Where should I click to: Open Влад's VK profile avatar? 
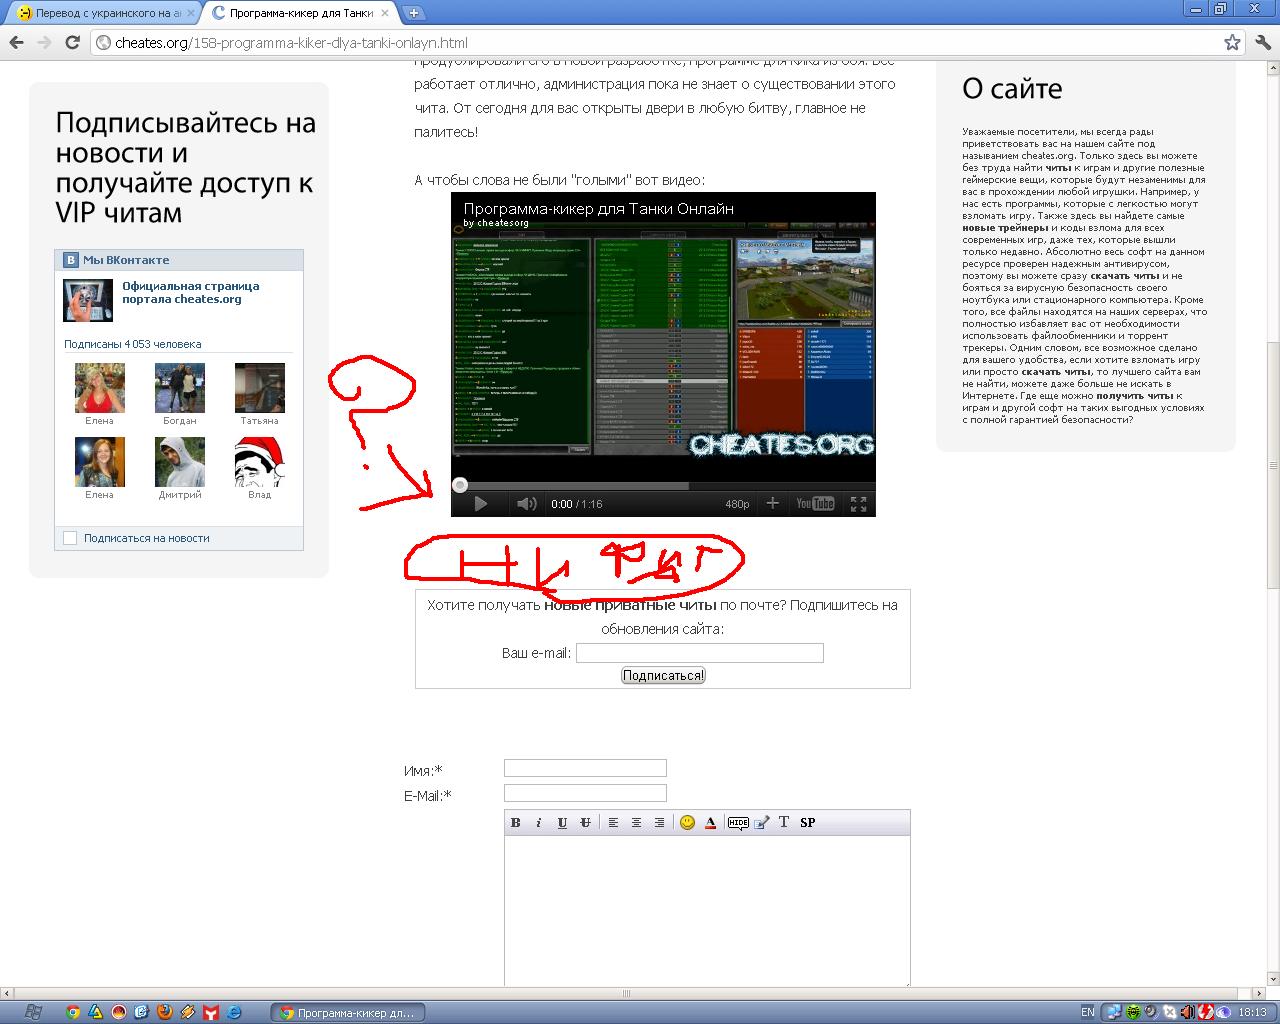260,462
